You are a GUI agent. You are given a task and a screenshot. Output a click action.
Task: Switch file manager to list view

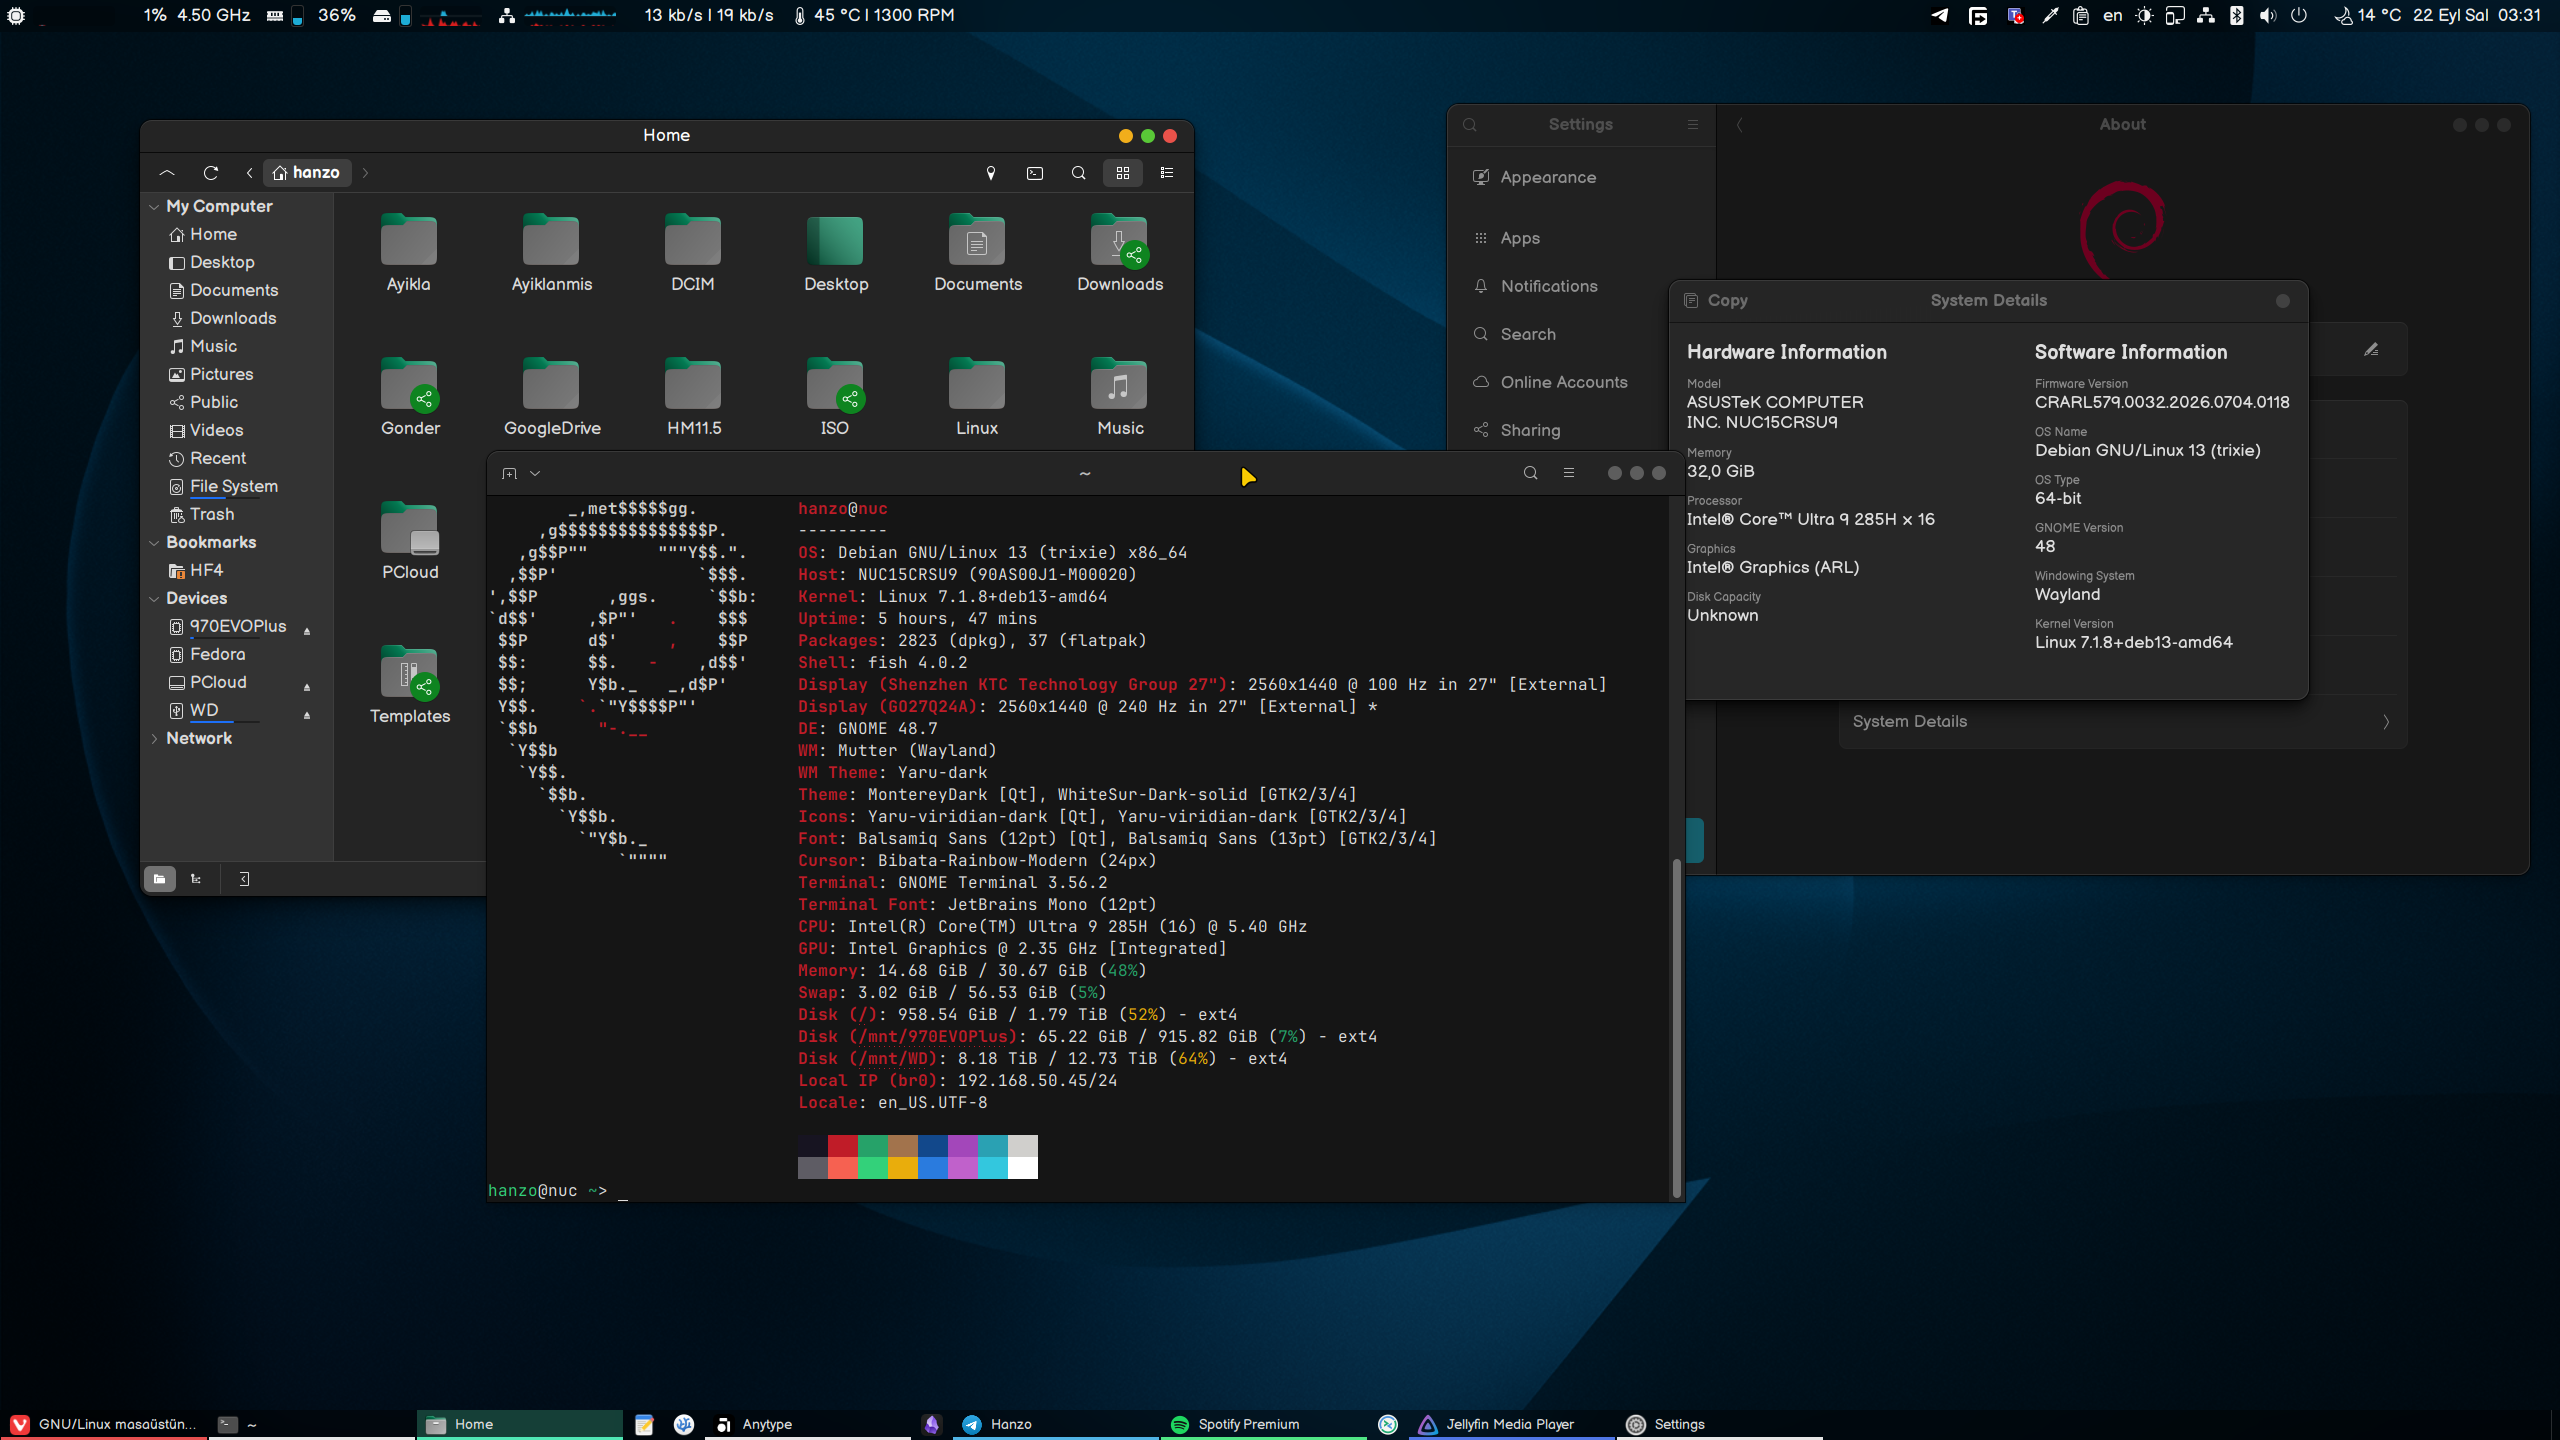click(1166, 173)
